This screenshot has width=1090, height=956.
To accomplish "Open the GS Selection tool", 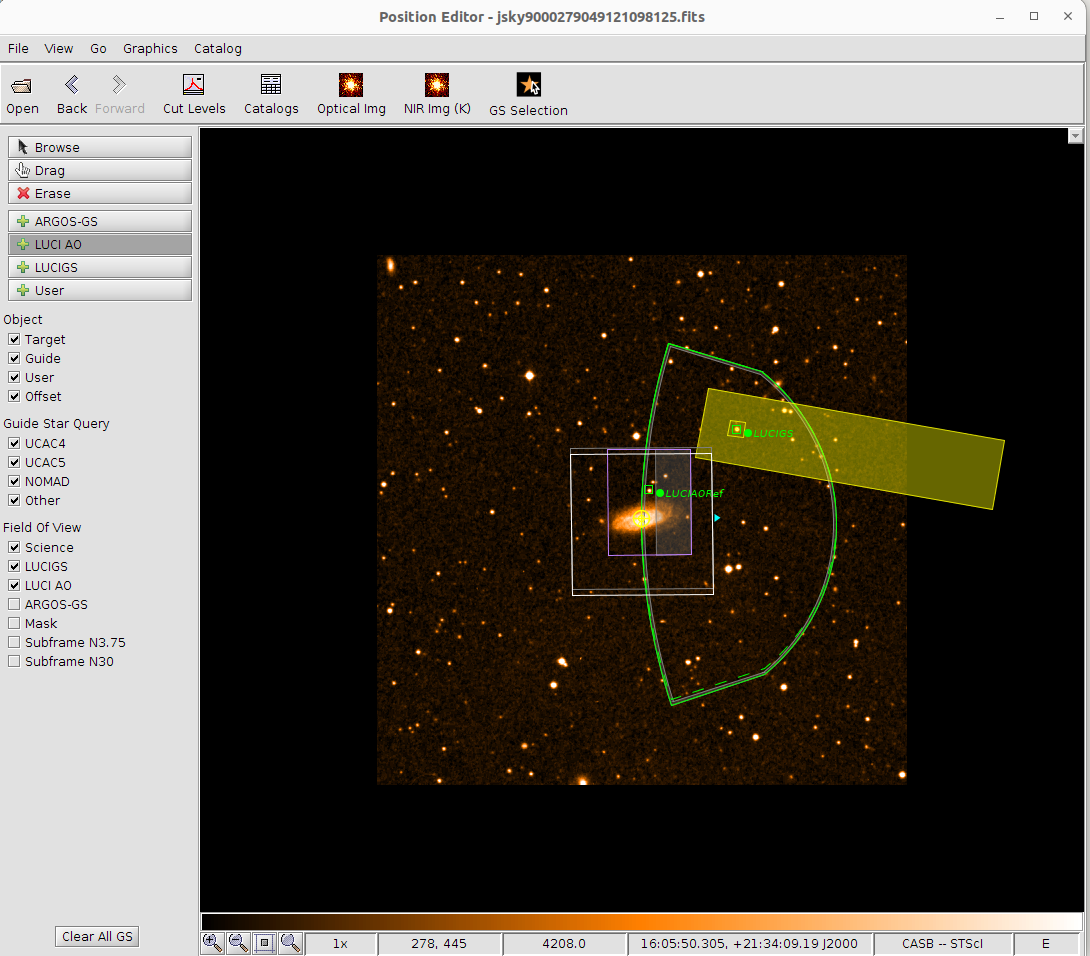I will pyautogui.click(x=528, y=86).
